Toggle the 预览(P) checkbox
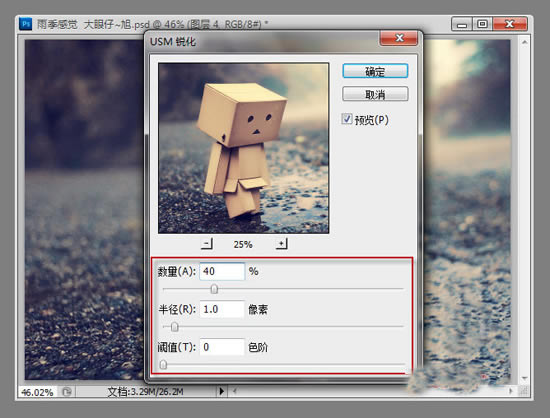 (x=347, y=119)
